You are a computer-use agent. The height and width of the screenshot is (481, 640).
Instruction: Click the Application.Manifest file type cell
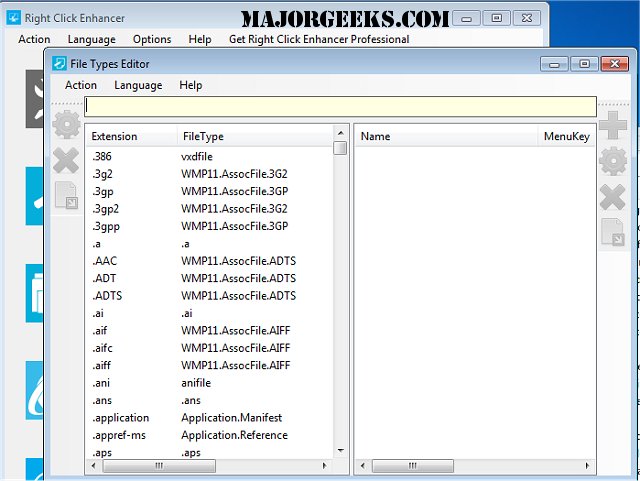(231, 418)
